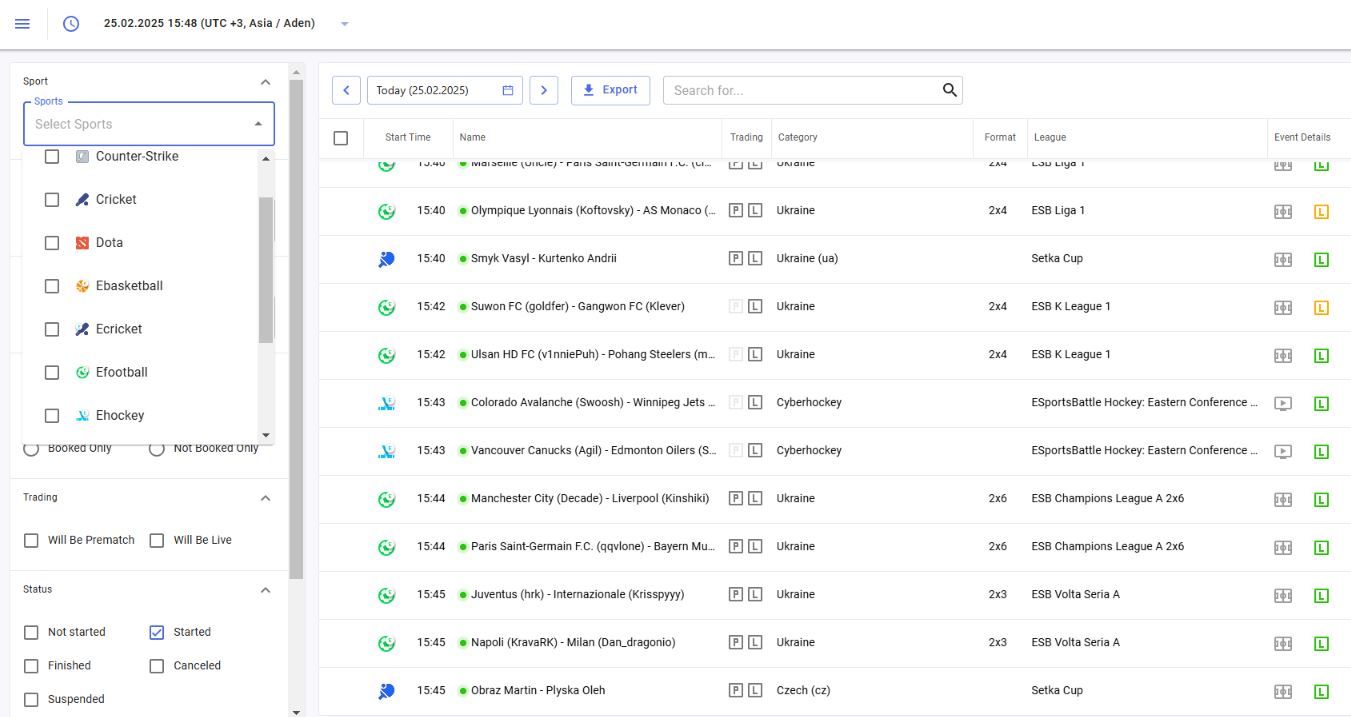Go to the next day arrow button

coord(543,90)
